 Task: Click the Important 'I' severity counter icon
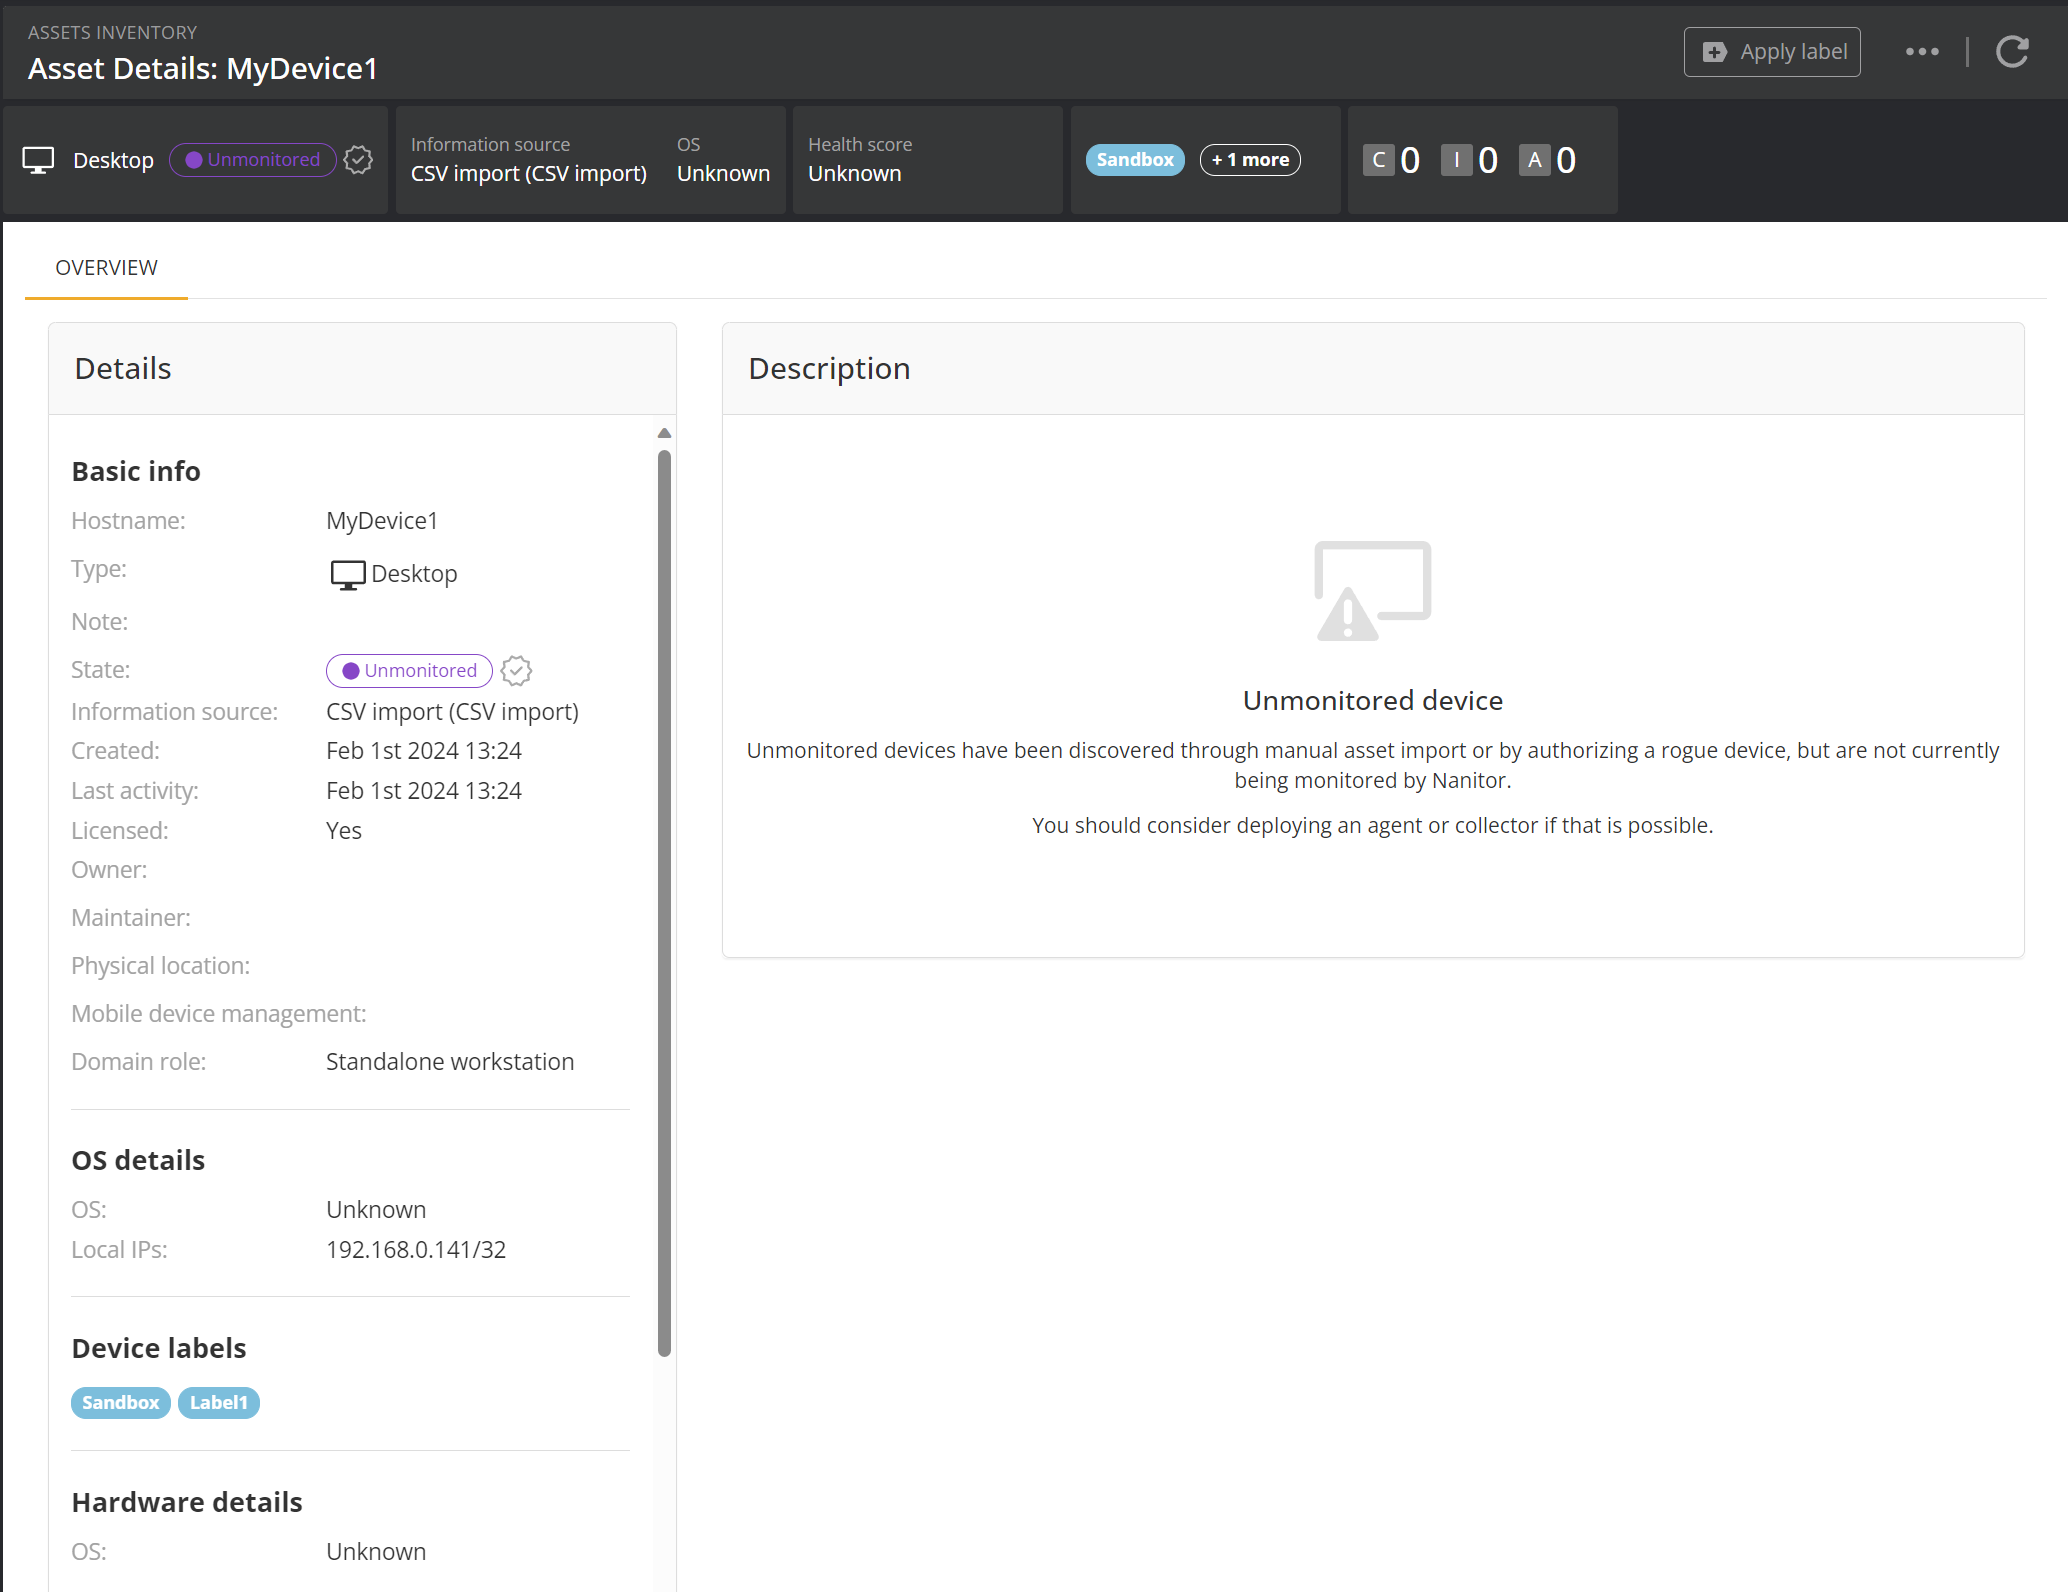click(x=1456, y=160)
